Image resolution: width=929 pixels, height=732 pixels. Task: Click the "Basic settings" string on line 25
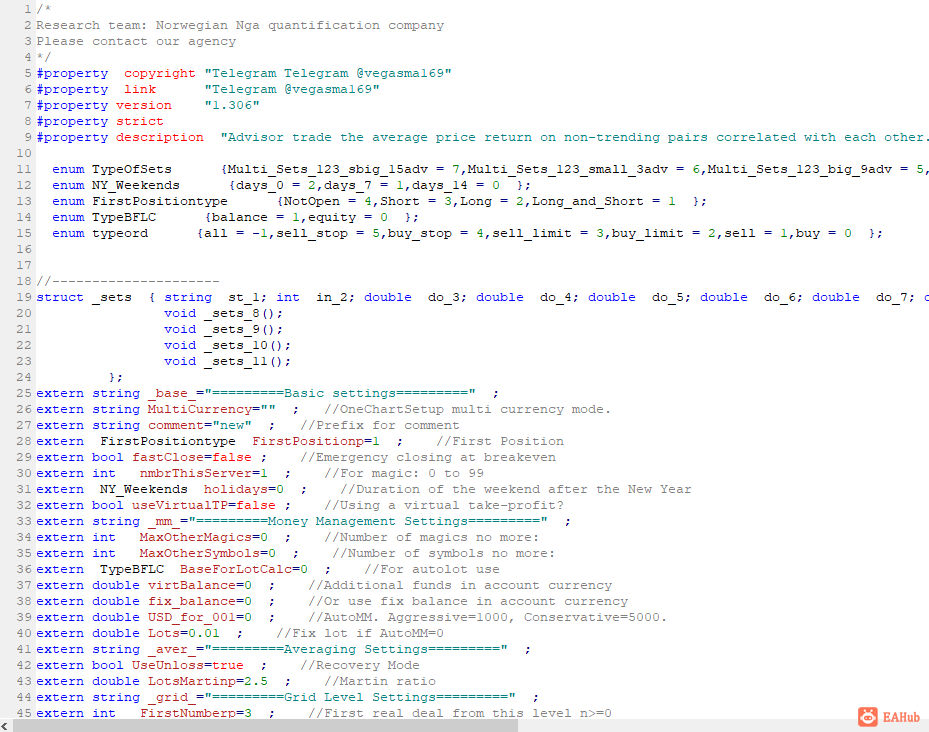tap(339, 393)
